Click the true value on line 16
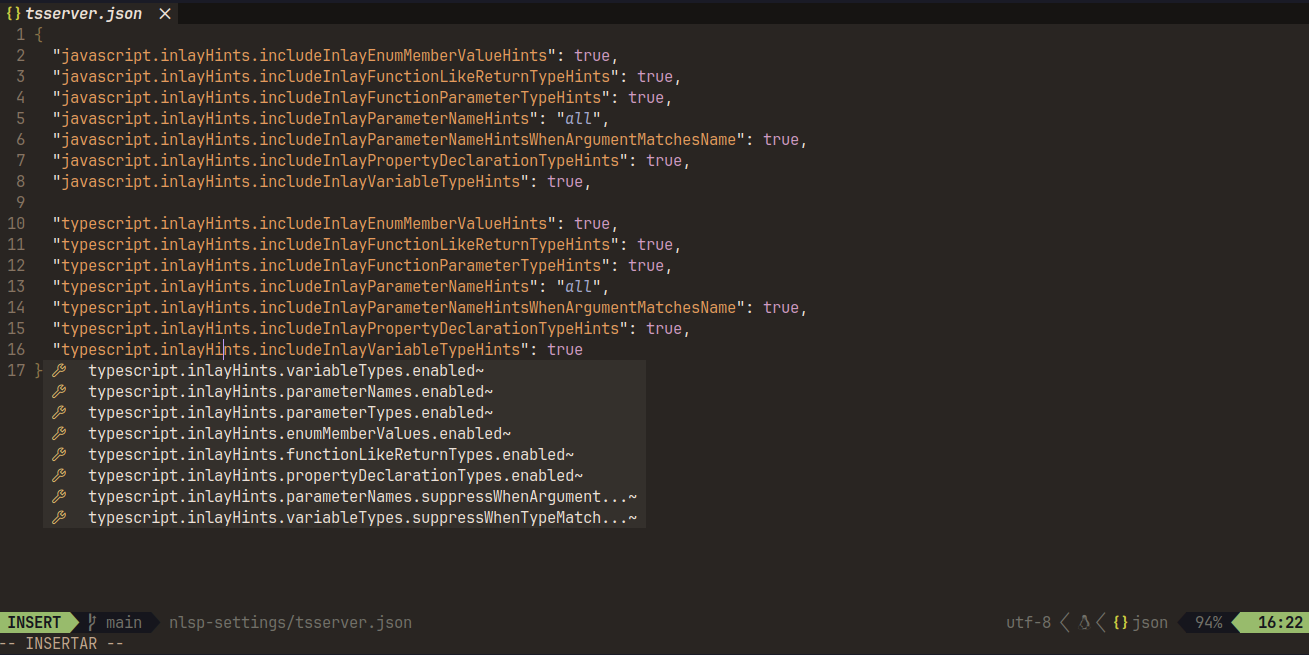 (x=565, y=350)
